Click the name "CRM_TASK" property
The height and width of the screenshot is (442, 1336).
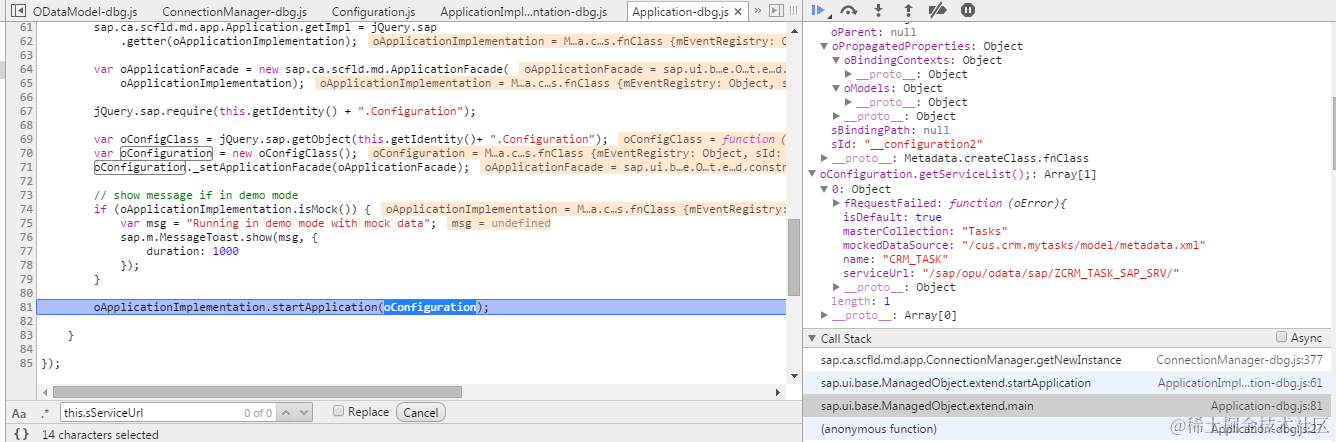(896, 259)
